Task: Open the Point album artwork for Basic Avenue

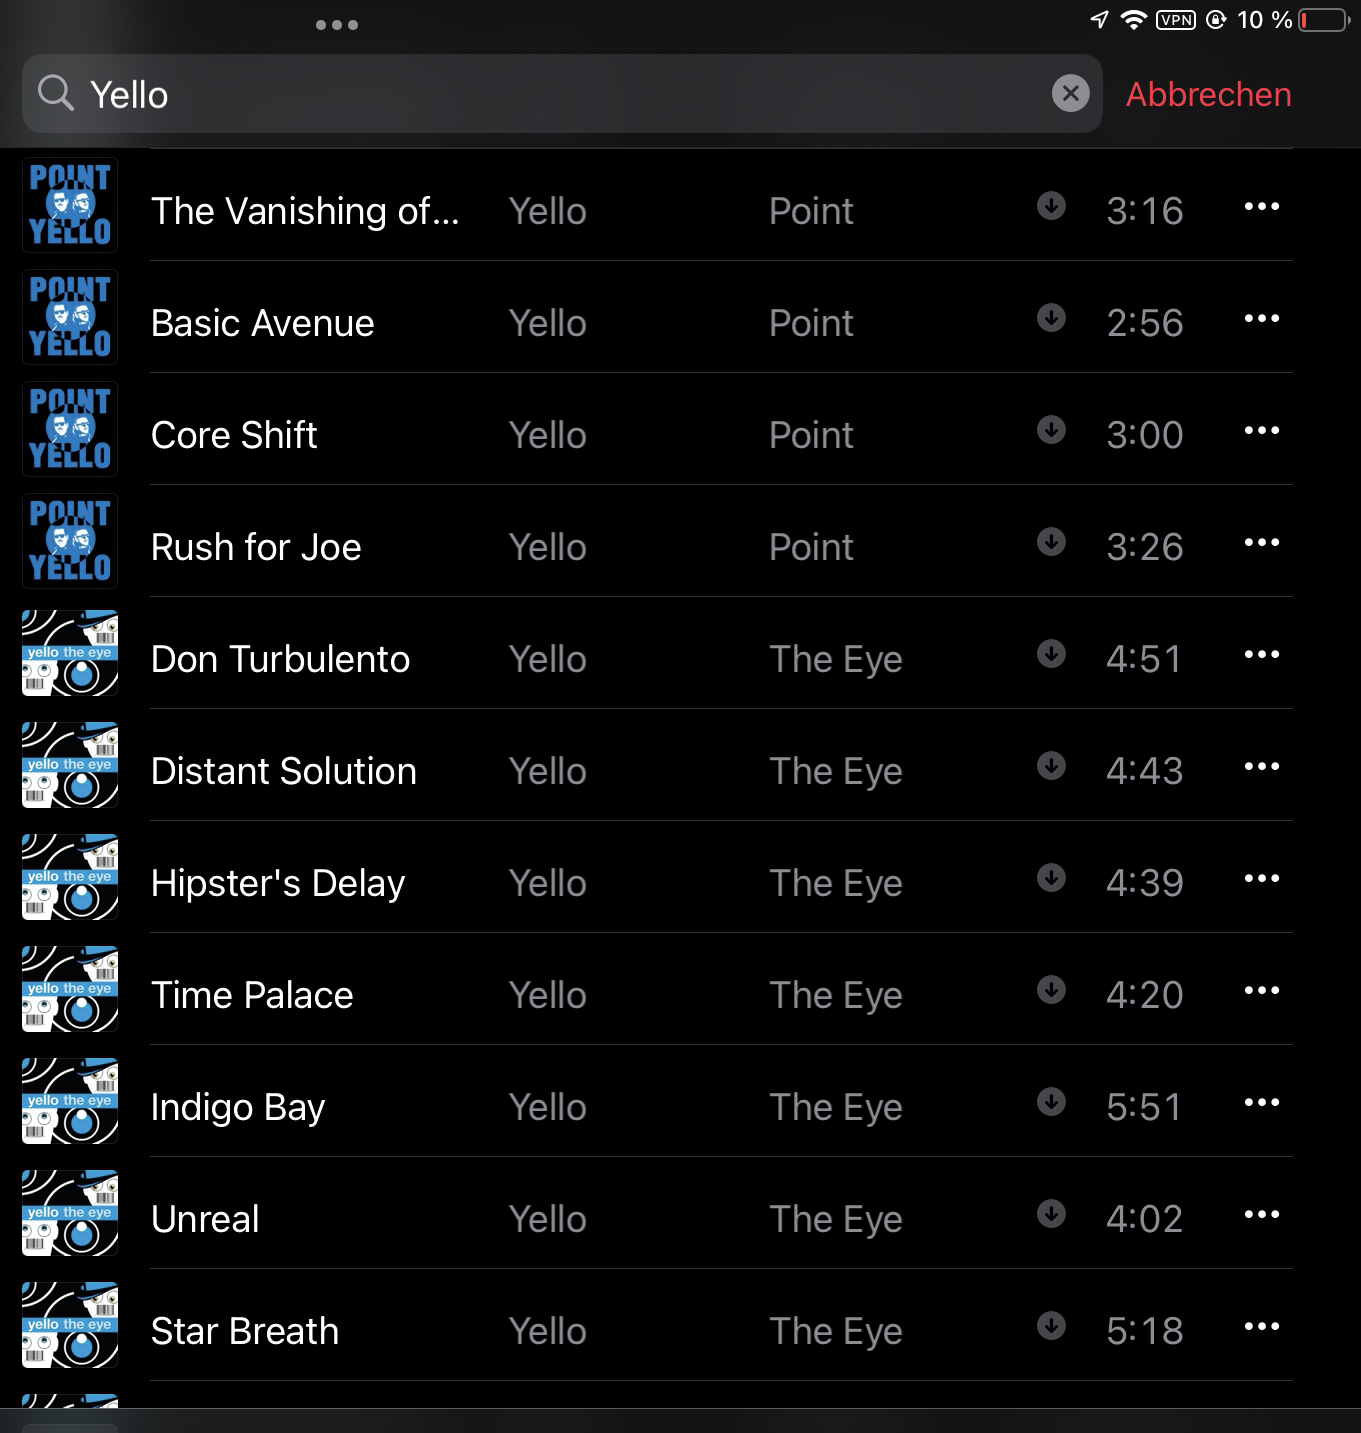Action: [x=70, y=317]
